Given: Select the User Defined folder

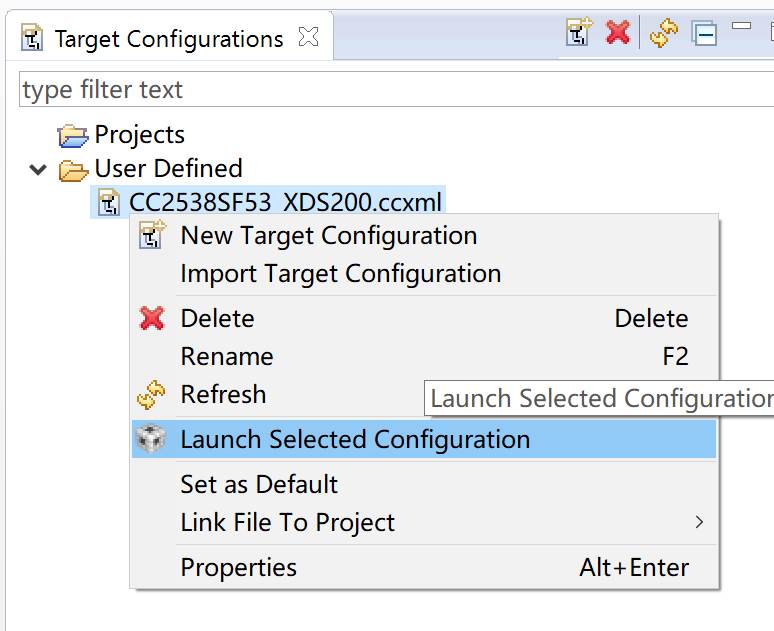Looking at the screenshot, I should [x=168, y=168].
